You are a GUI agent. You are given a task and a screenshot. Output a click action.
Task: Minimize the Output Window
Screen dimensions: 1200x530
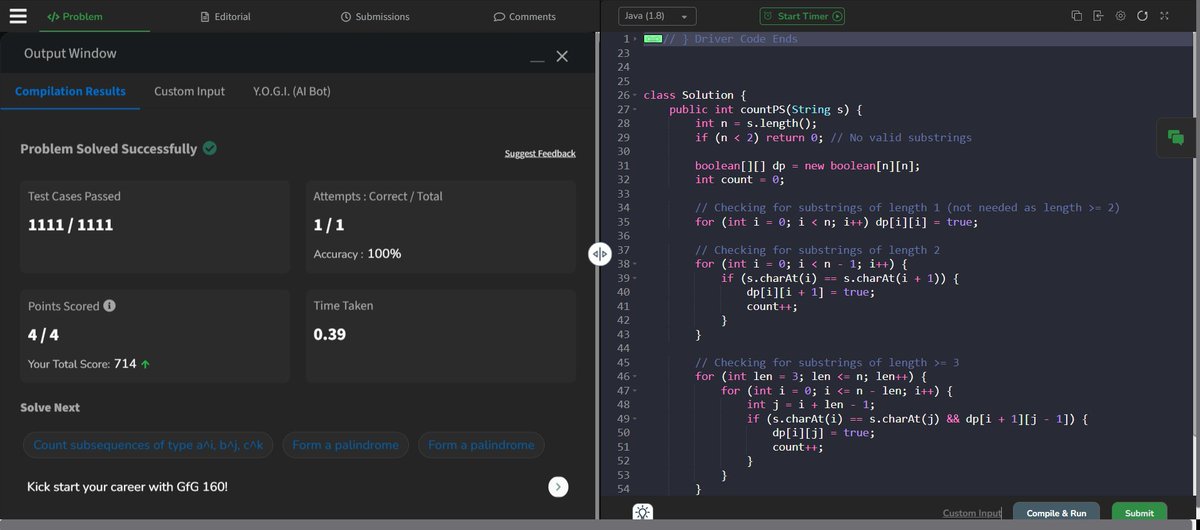(538, 62)
